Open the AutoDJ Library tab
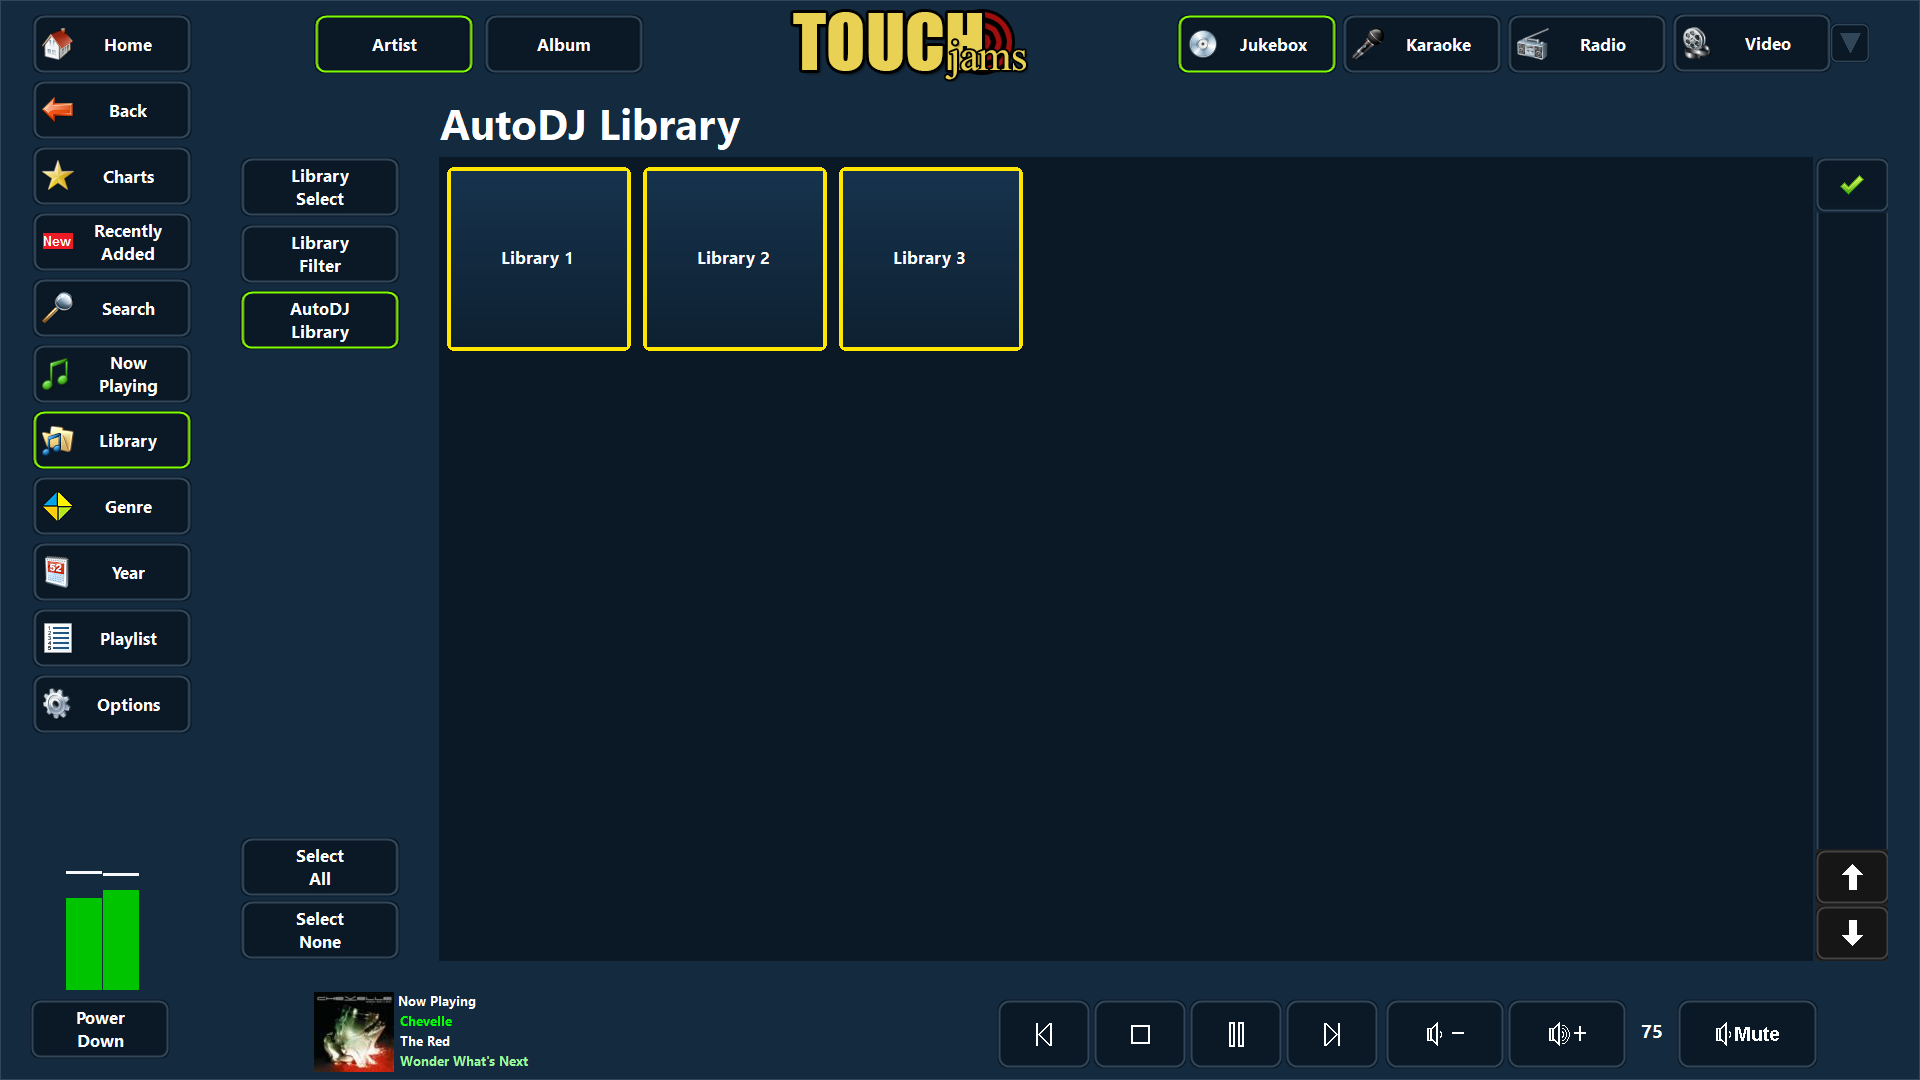Image resolution: width=1920 pixels, height=1080 pixels. coord(319,320)
